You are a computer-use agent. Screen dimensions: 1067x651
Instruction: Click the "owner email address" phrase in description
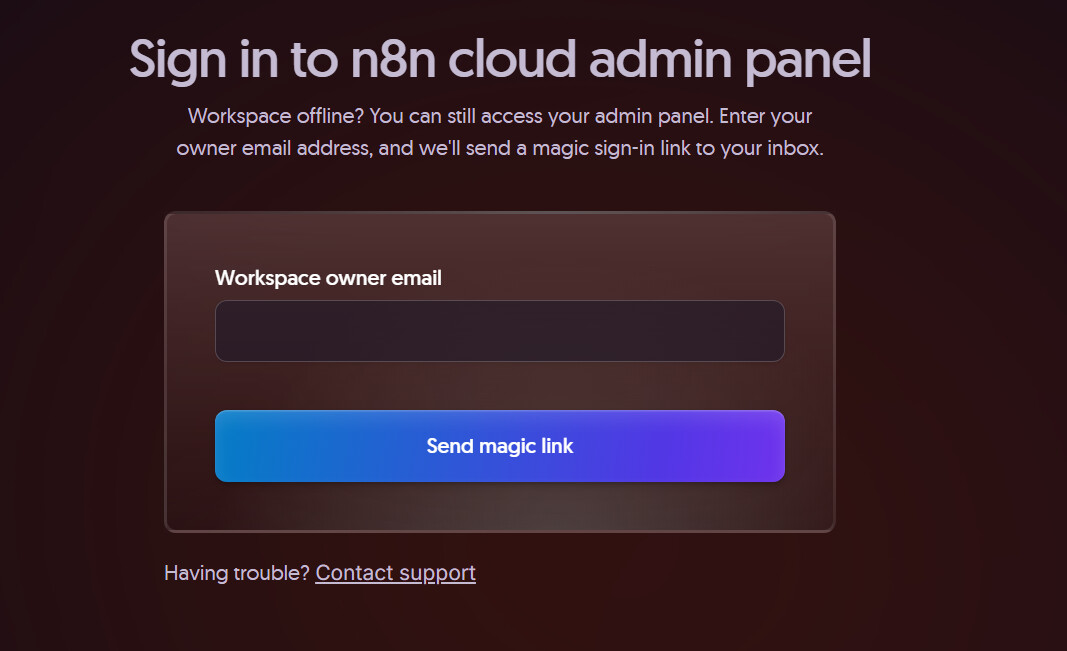point(264,149)
